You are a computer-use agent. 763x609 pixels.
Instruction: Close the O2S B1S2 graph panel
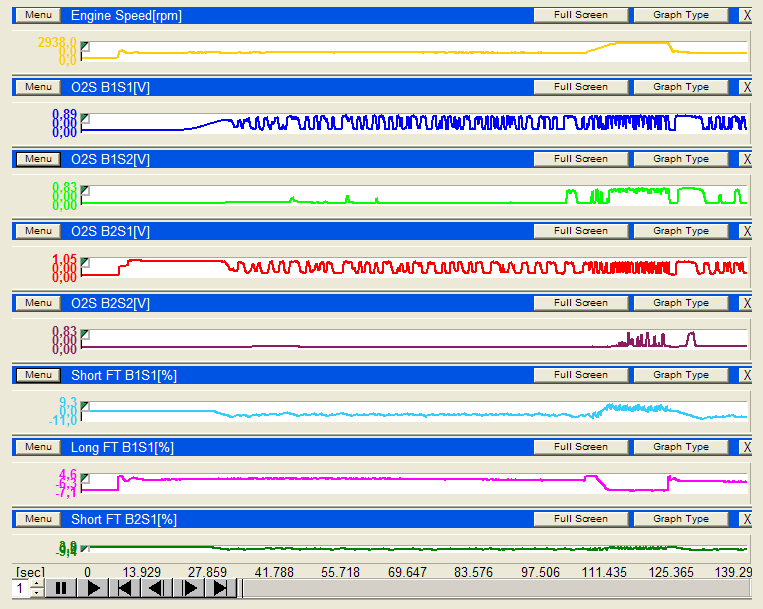pyautogui.click(x=747, y=159)
